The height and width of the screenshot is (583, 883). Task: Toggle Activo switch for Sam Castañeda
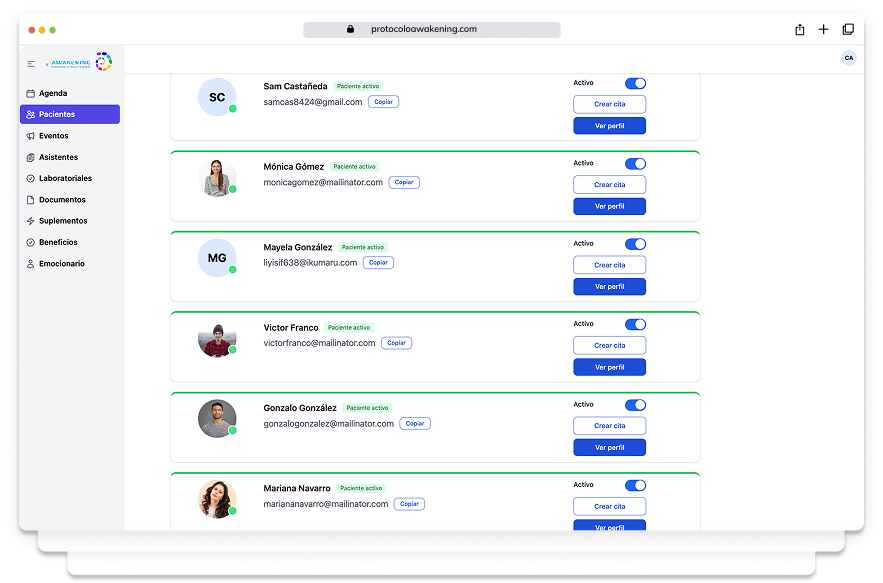(635, 83)
